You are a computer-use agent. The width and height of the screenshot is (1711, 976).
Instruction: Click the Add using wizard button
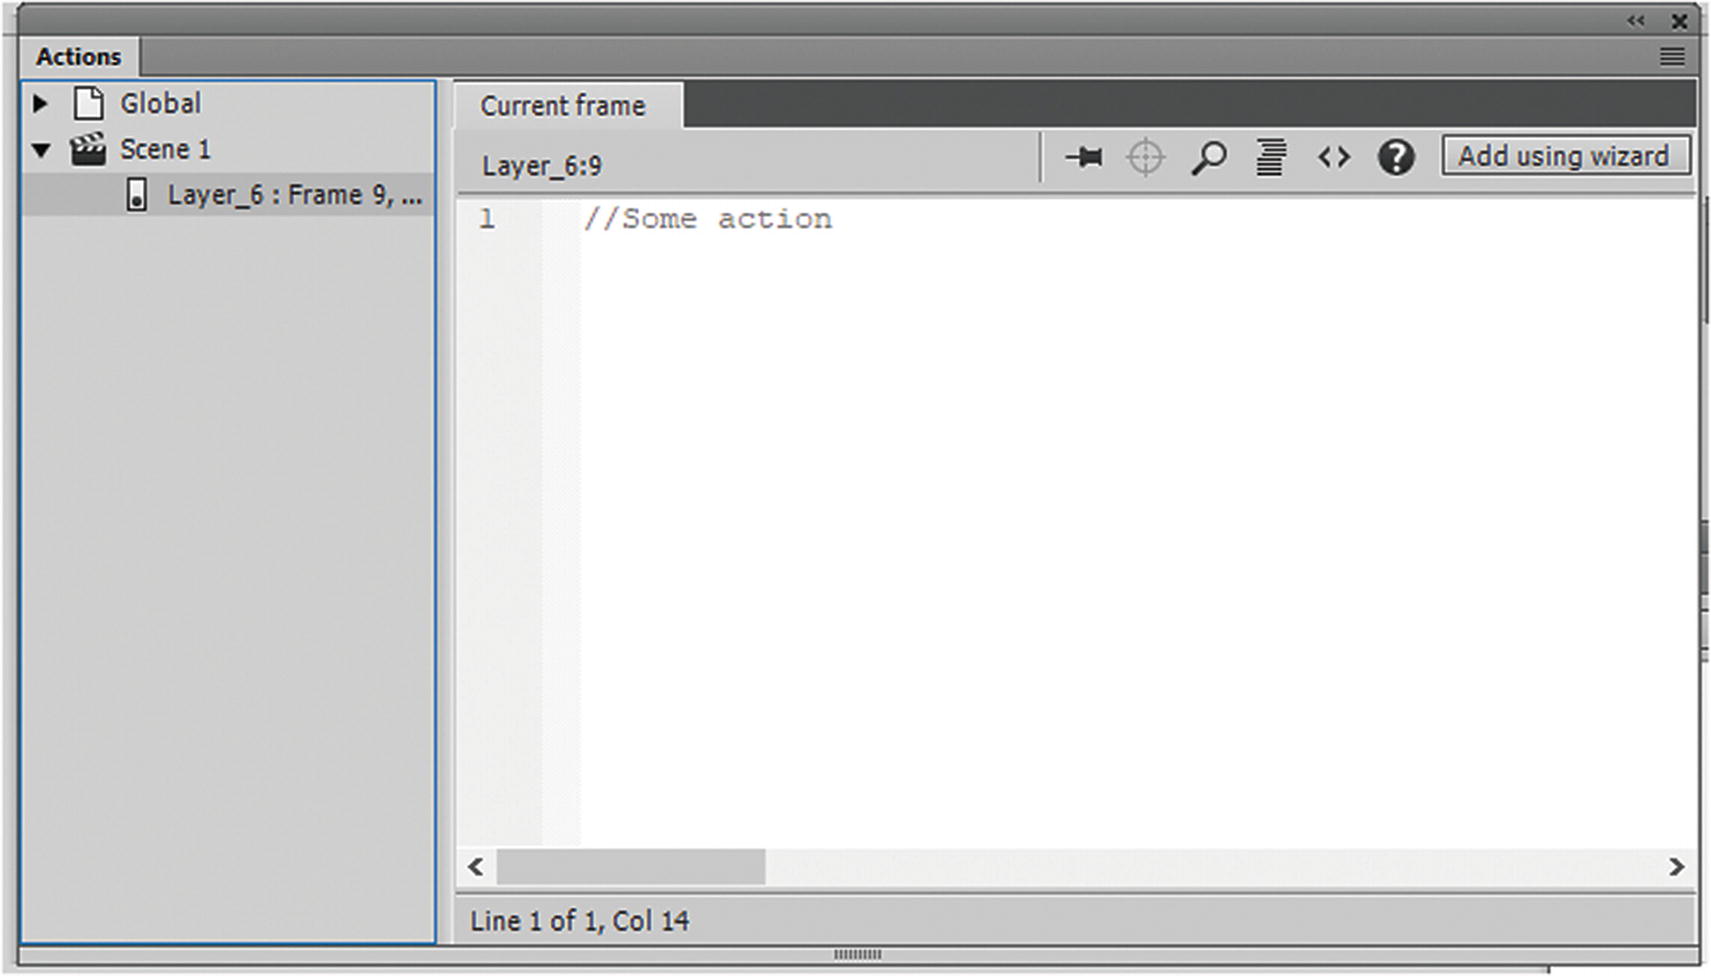pos(1565,156)
